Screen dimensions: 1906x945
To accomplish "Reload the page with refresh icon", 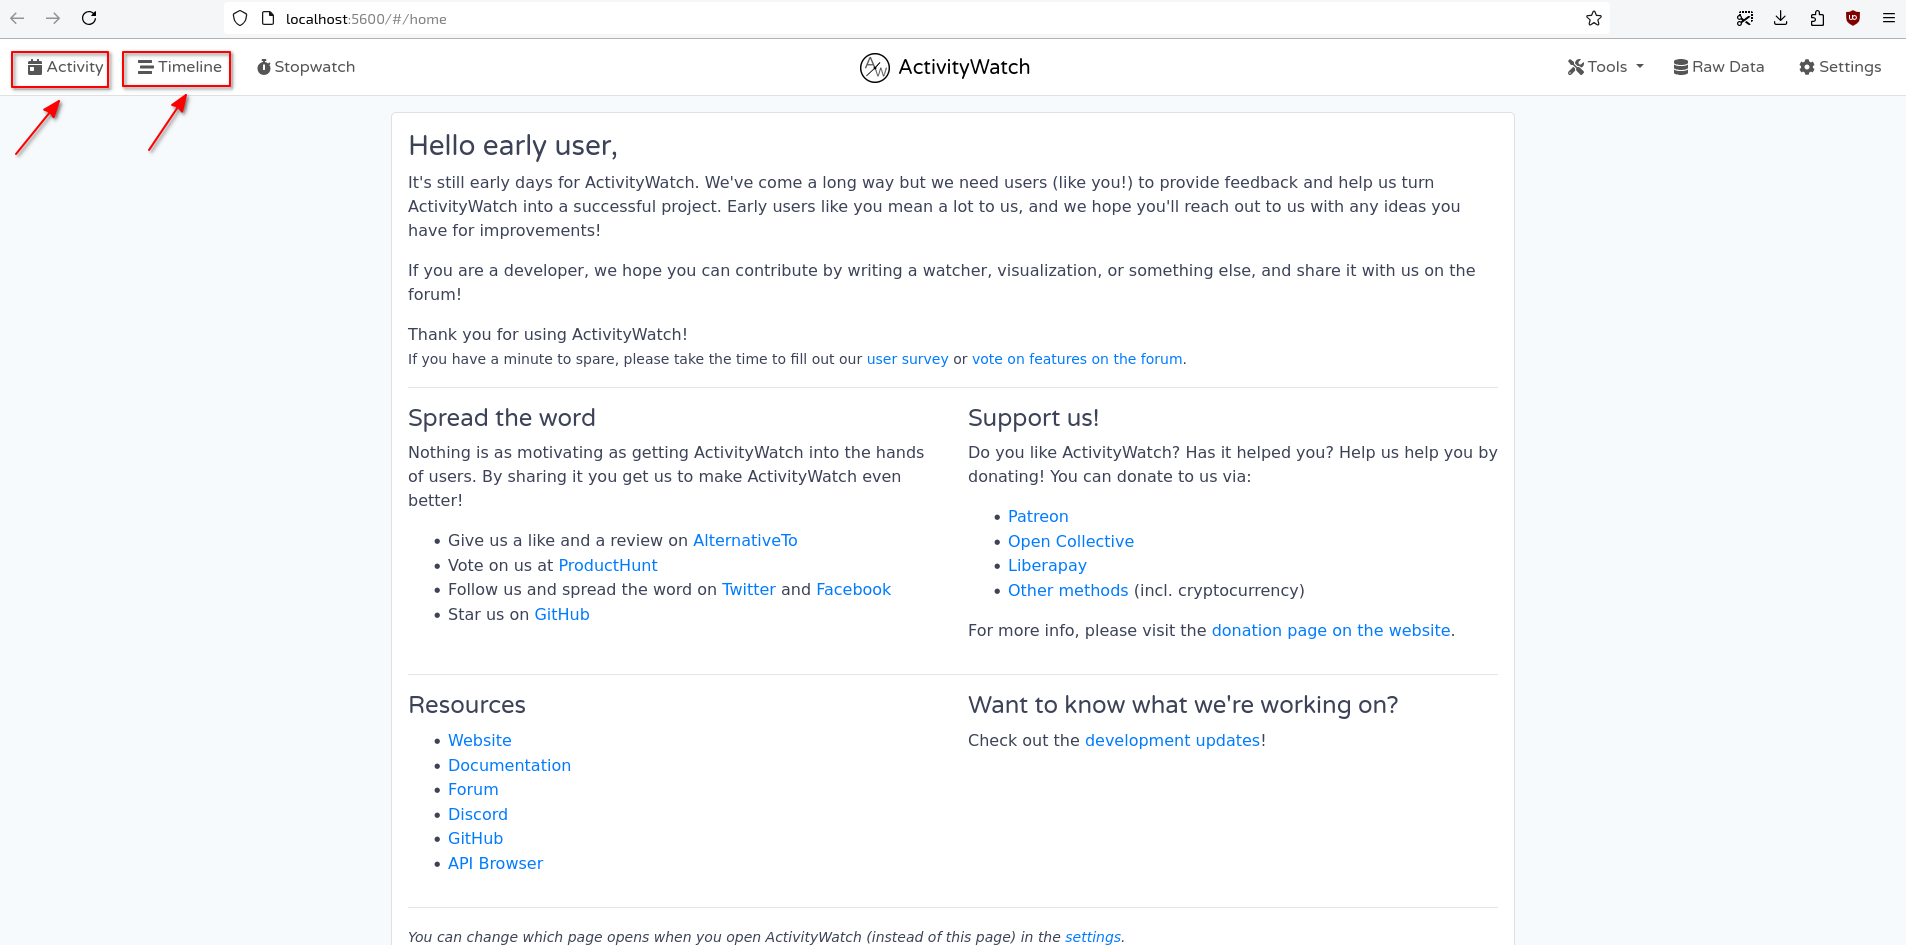I will [89, 18].
